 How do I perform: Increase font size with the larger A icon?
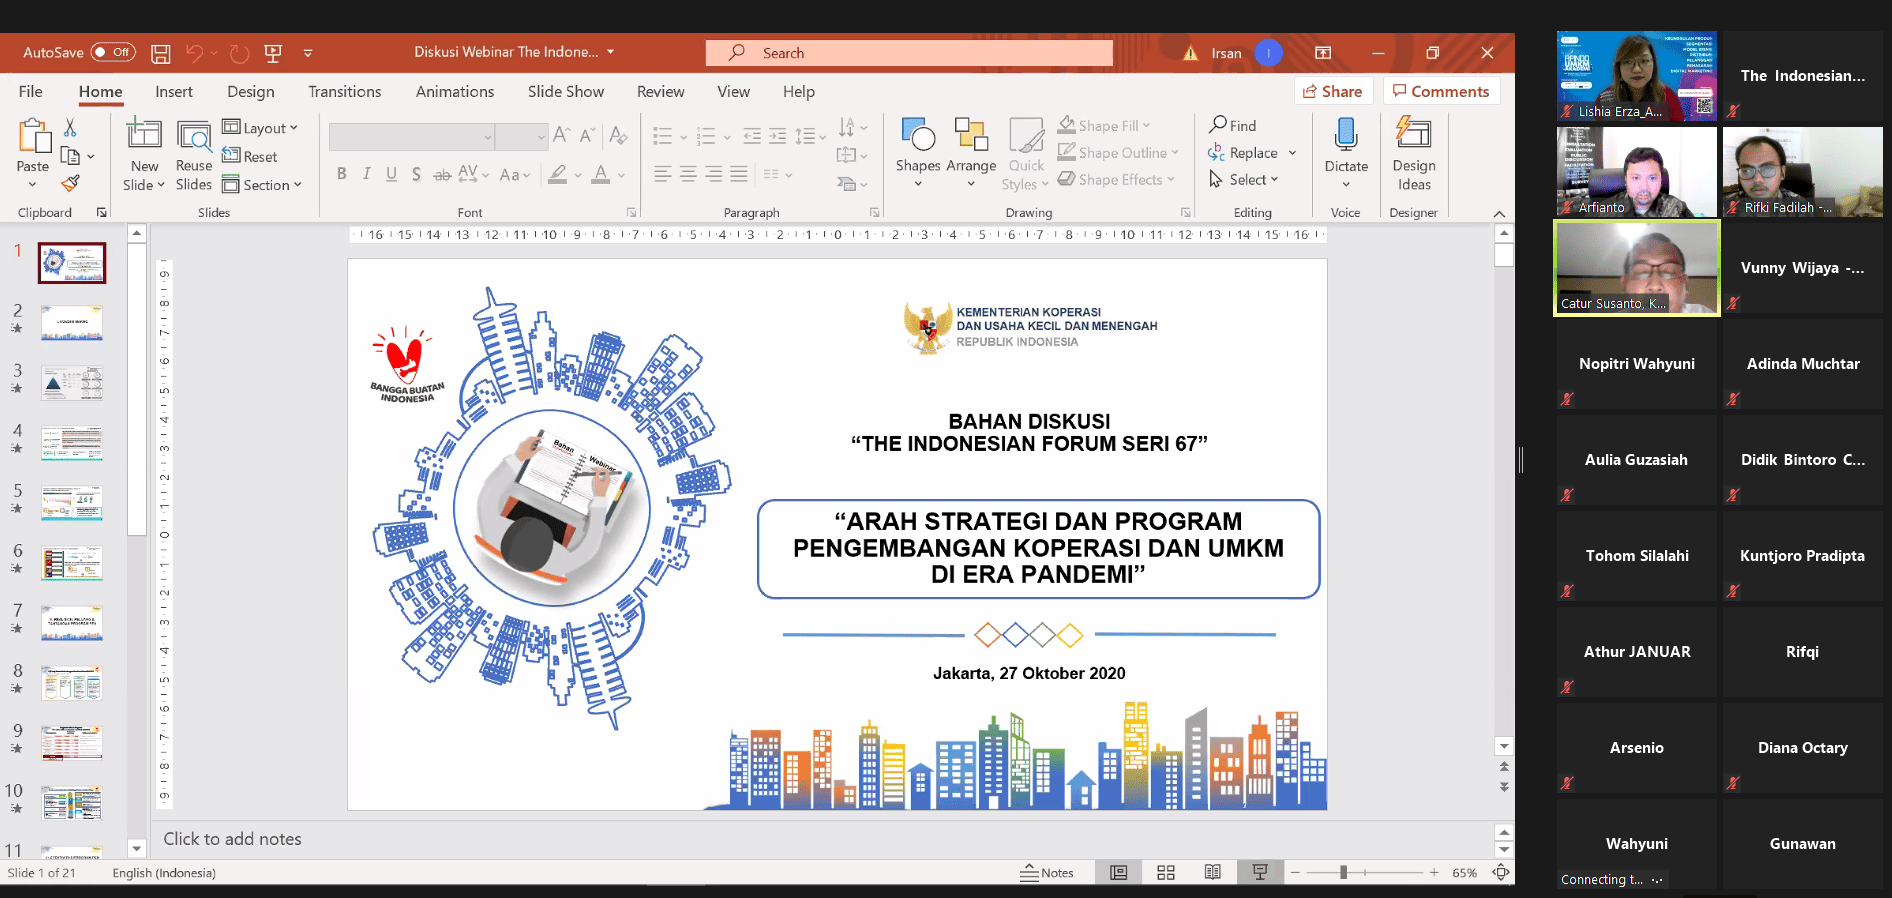pos(562,135)
